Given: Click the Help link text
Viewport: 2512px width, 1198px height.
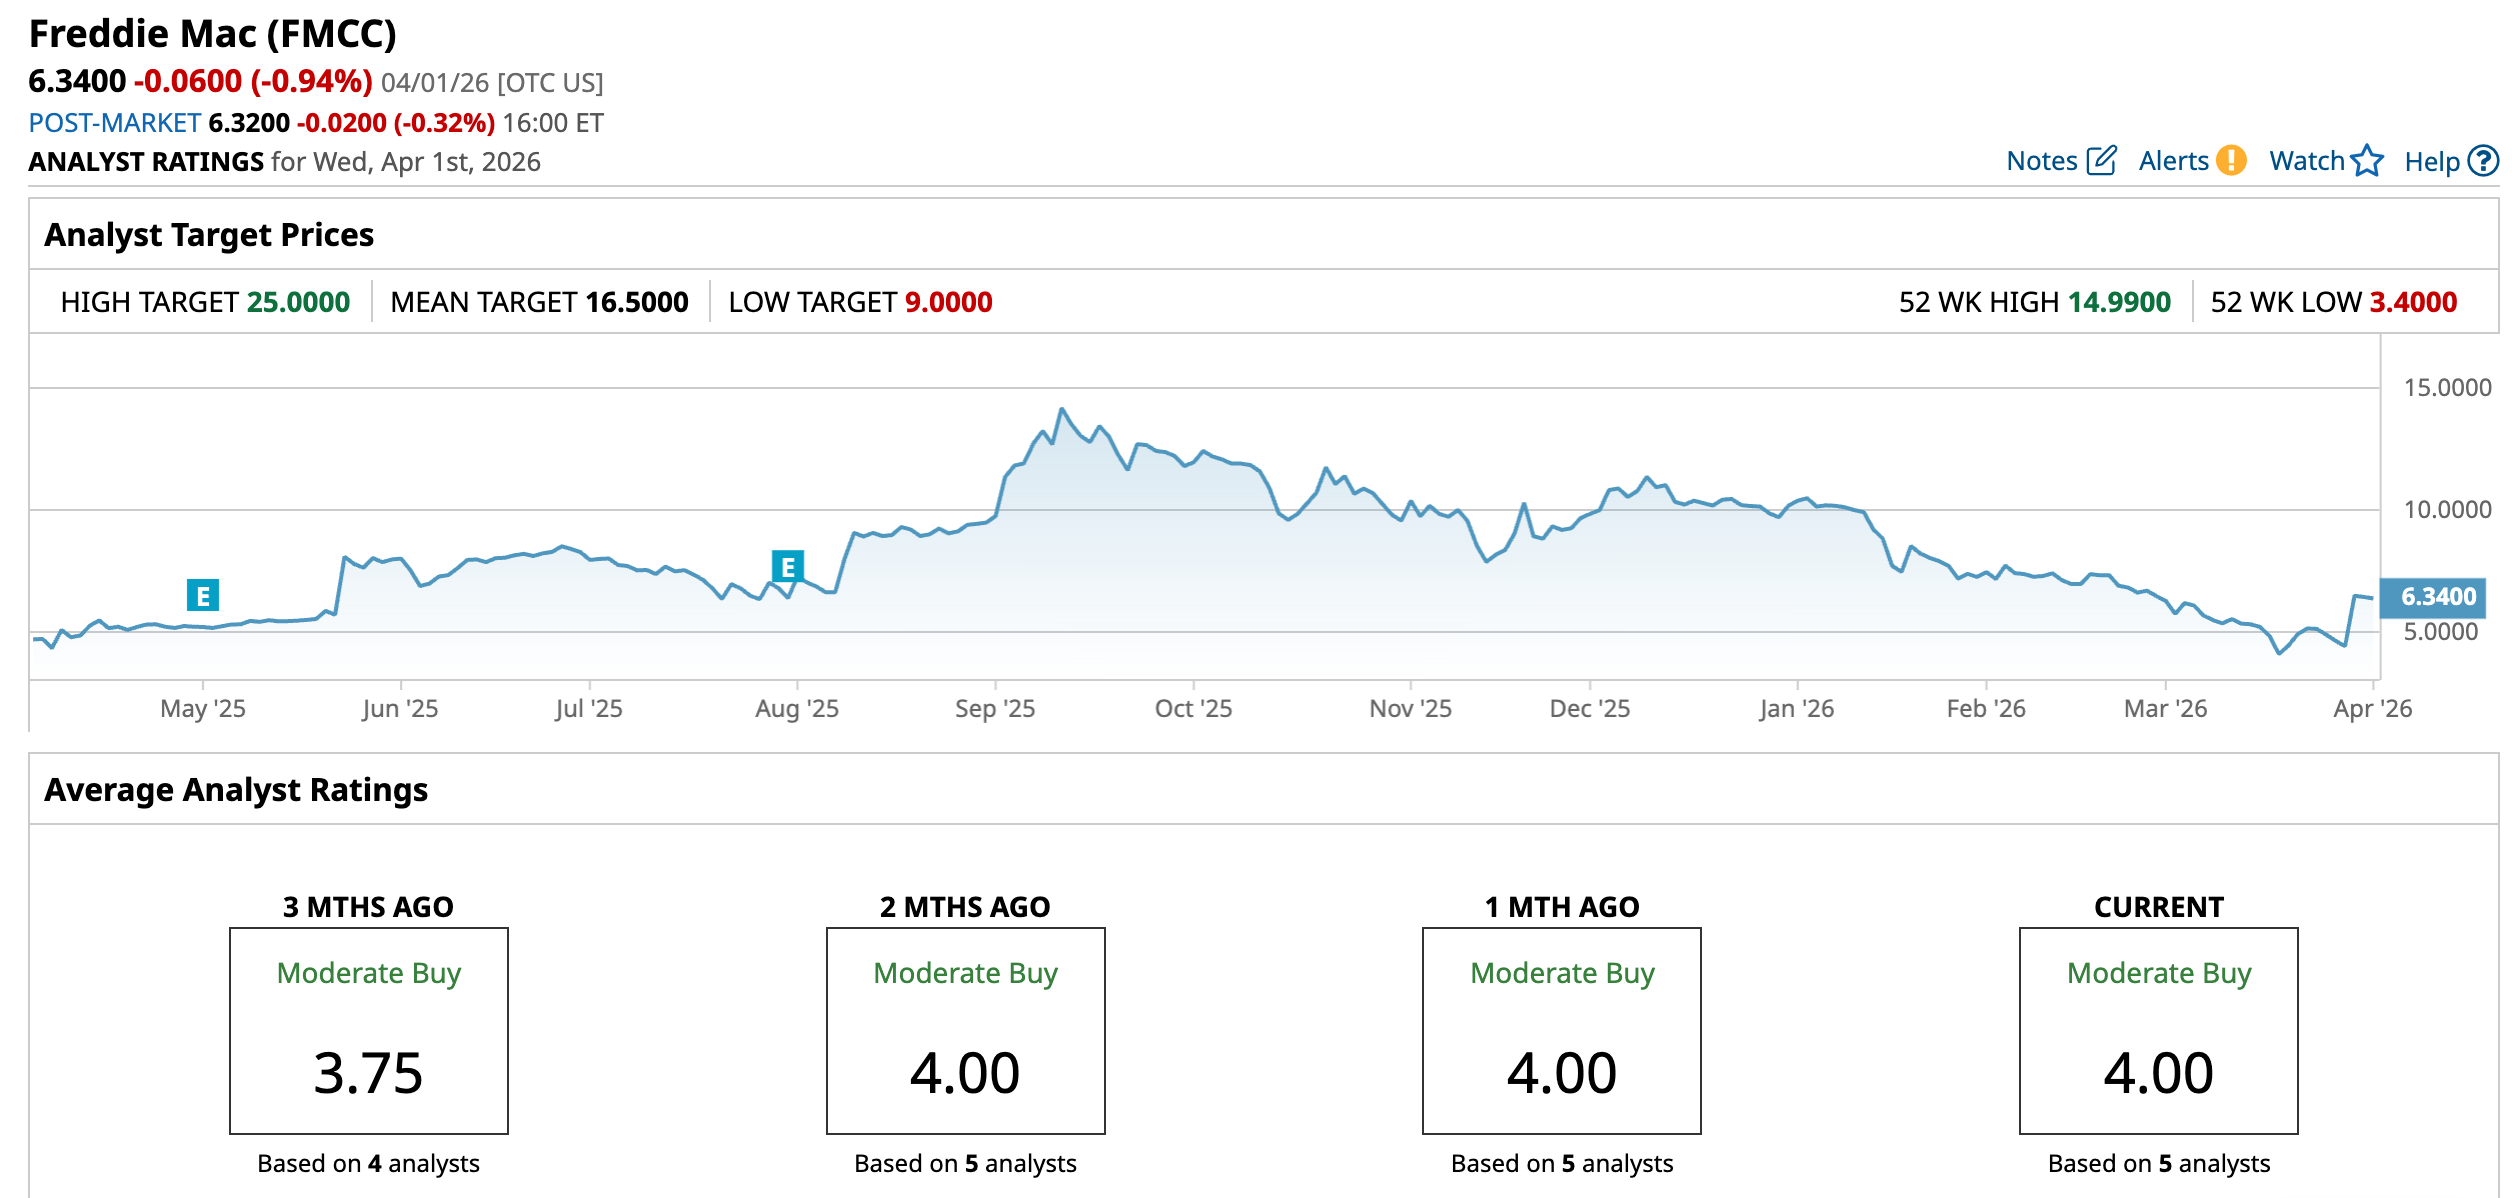Looking at the screenshot, I should coord(2431,162).
